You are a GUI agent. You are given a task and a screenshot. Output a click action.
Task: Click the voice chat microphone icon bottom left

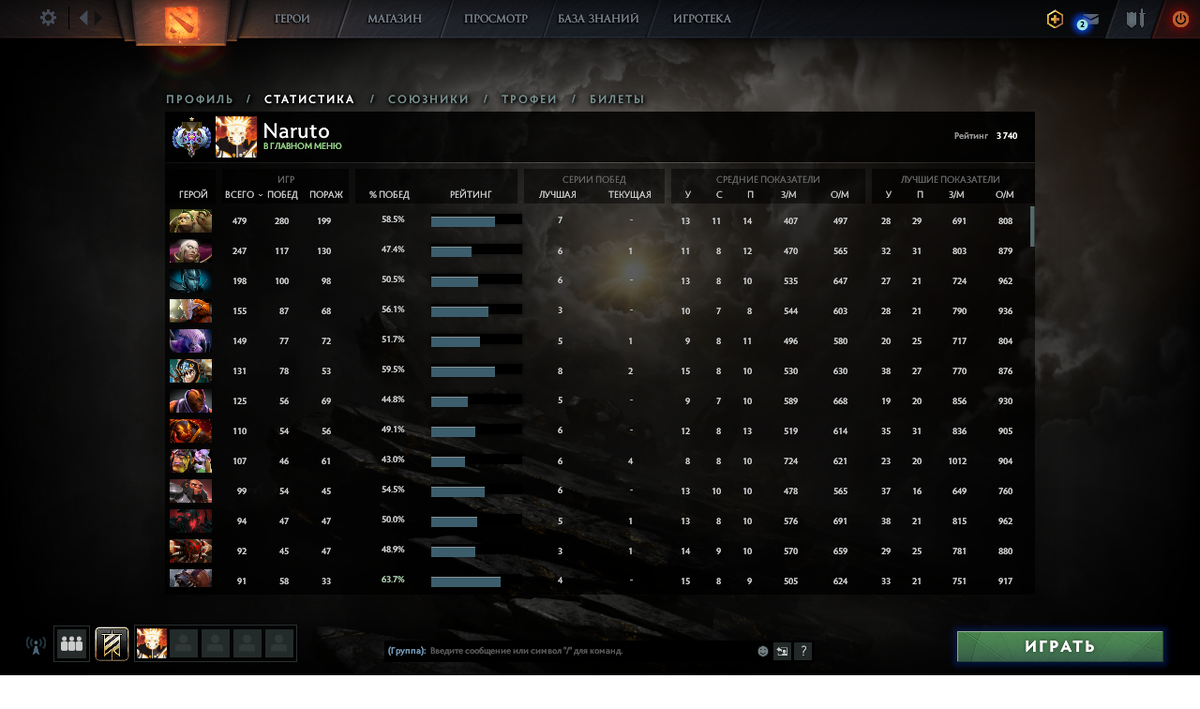(x=34, y=643)
